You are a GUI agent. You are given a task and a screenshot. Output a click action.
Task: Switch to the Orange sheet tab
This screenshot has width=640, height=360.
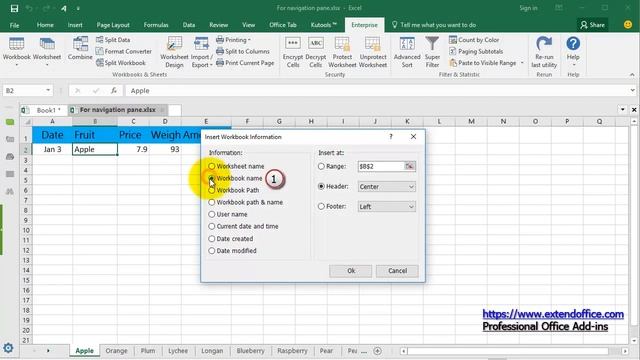[116, 351]
